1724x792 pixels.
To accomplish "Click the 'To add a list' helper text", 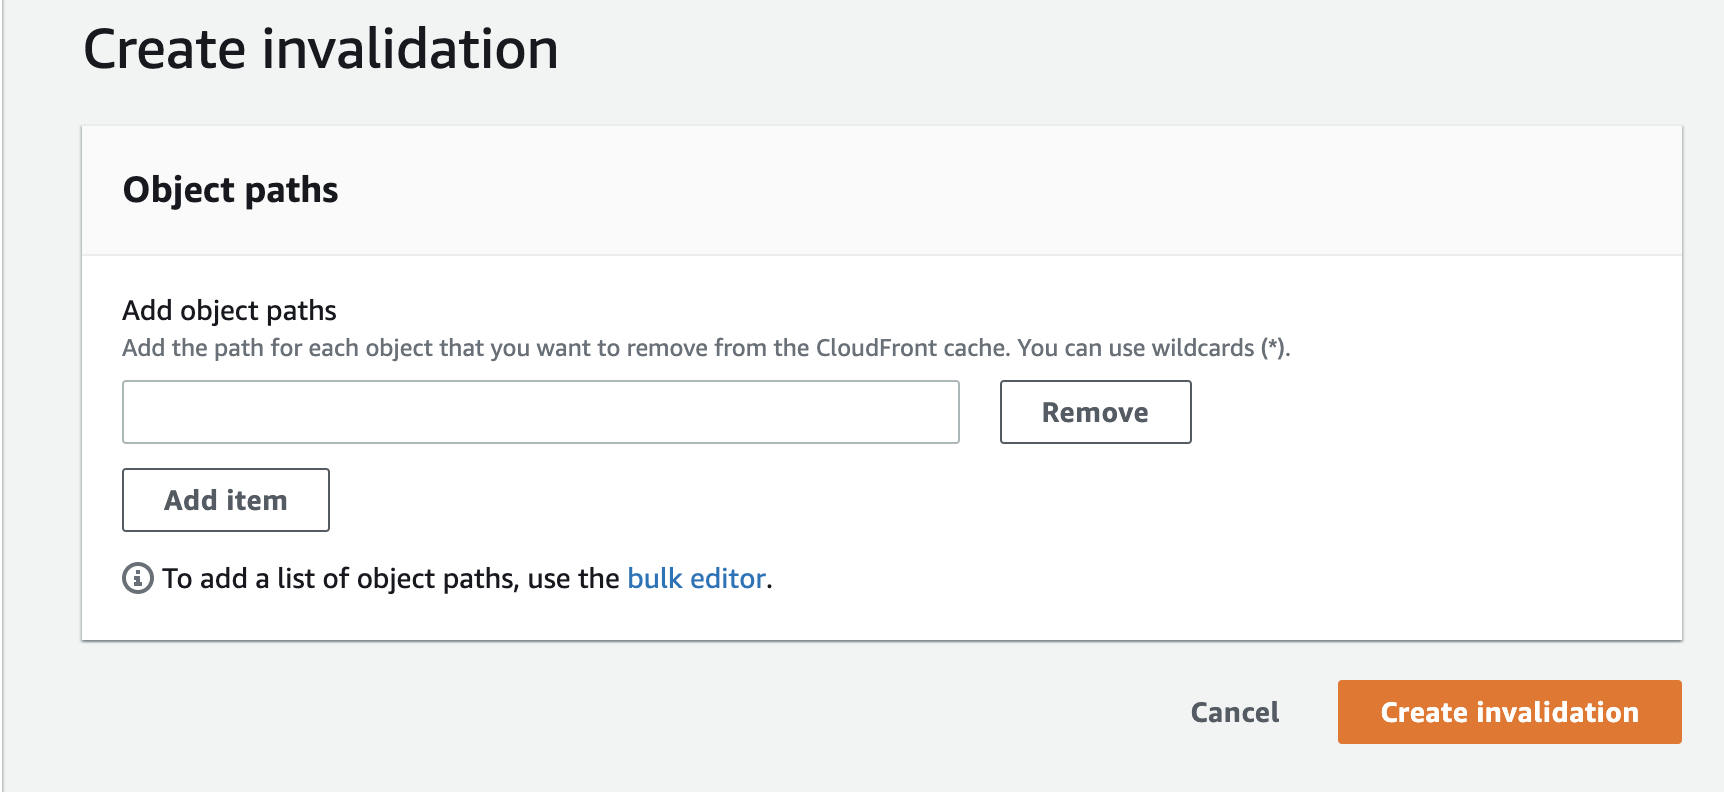I will pyautogui.click(x=390, y=579).
